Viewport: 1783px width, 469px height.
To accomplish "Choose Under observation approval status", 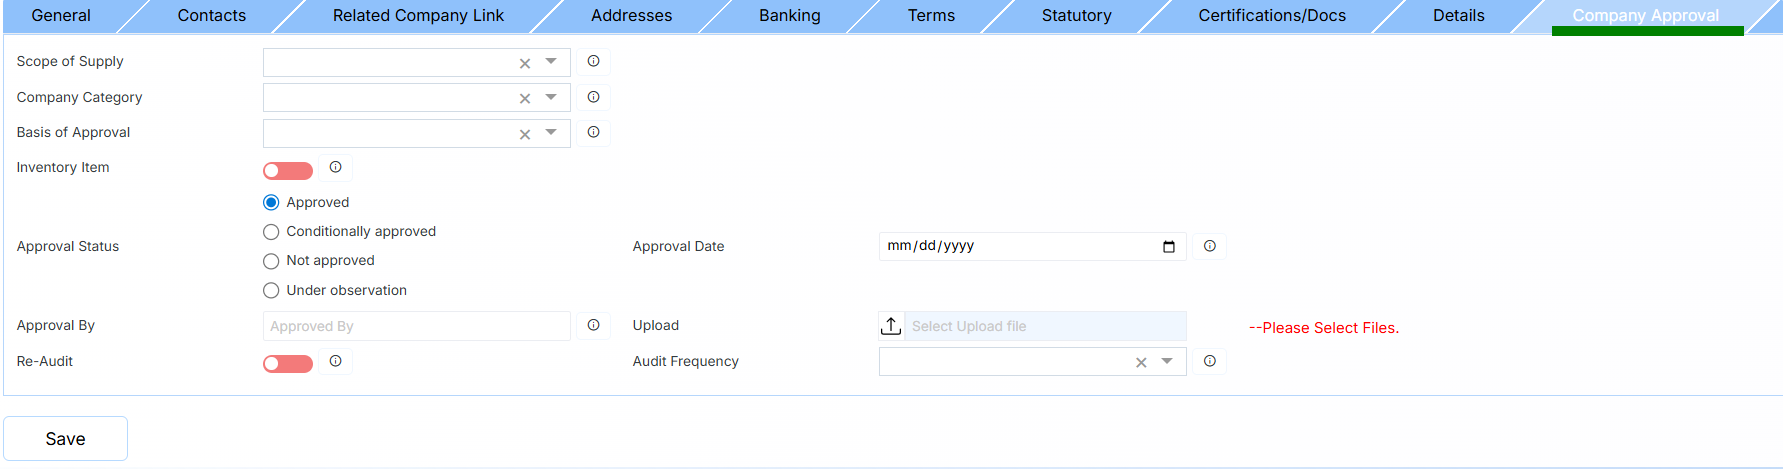I will 271,291.
